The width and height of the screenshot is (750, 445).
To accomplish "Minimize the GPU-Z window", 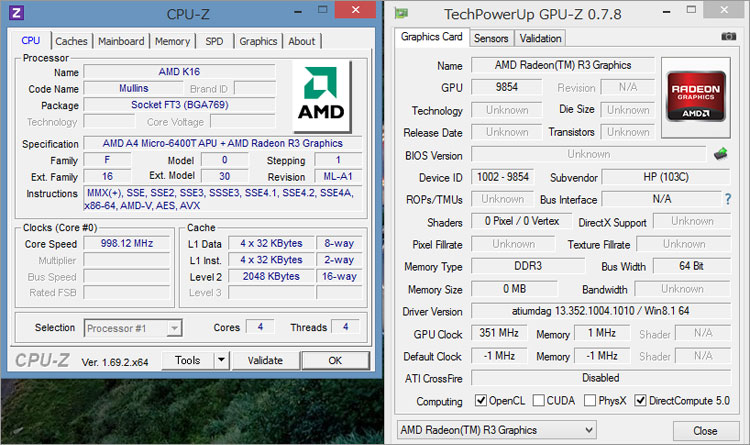I will tap(666, 11).
